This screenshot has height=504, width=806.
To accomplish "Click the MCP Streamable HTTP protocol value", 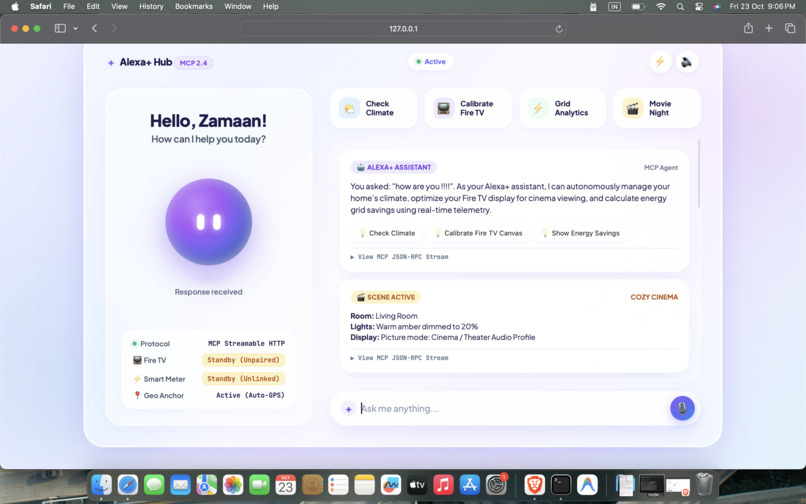I will tap(246, 344).
